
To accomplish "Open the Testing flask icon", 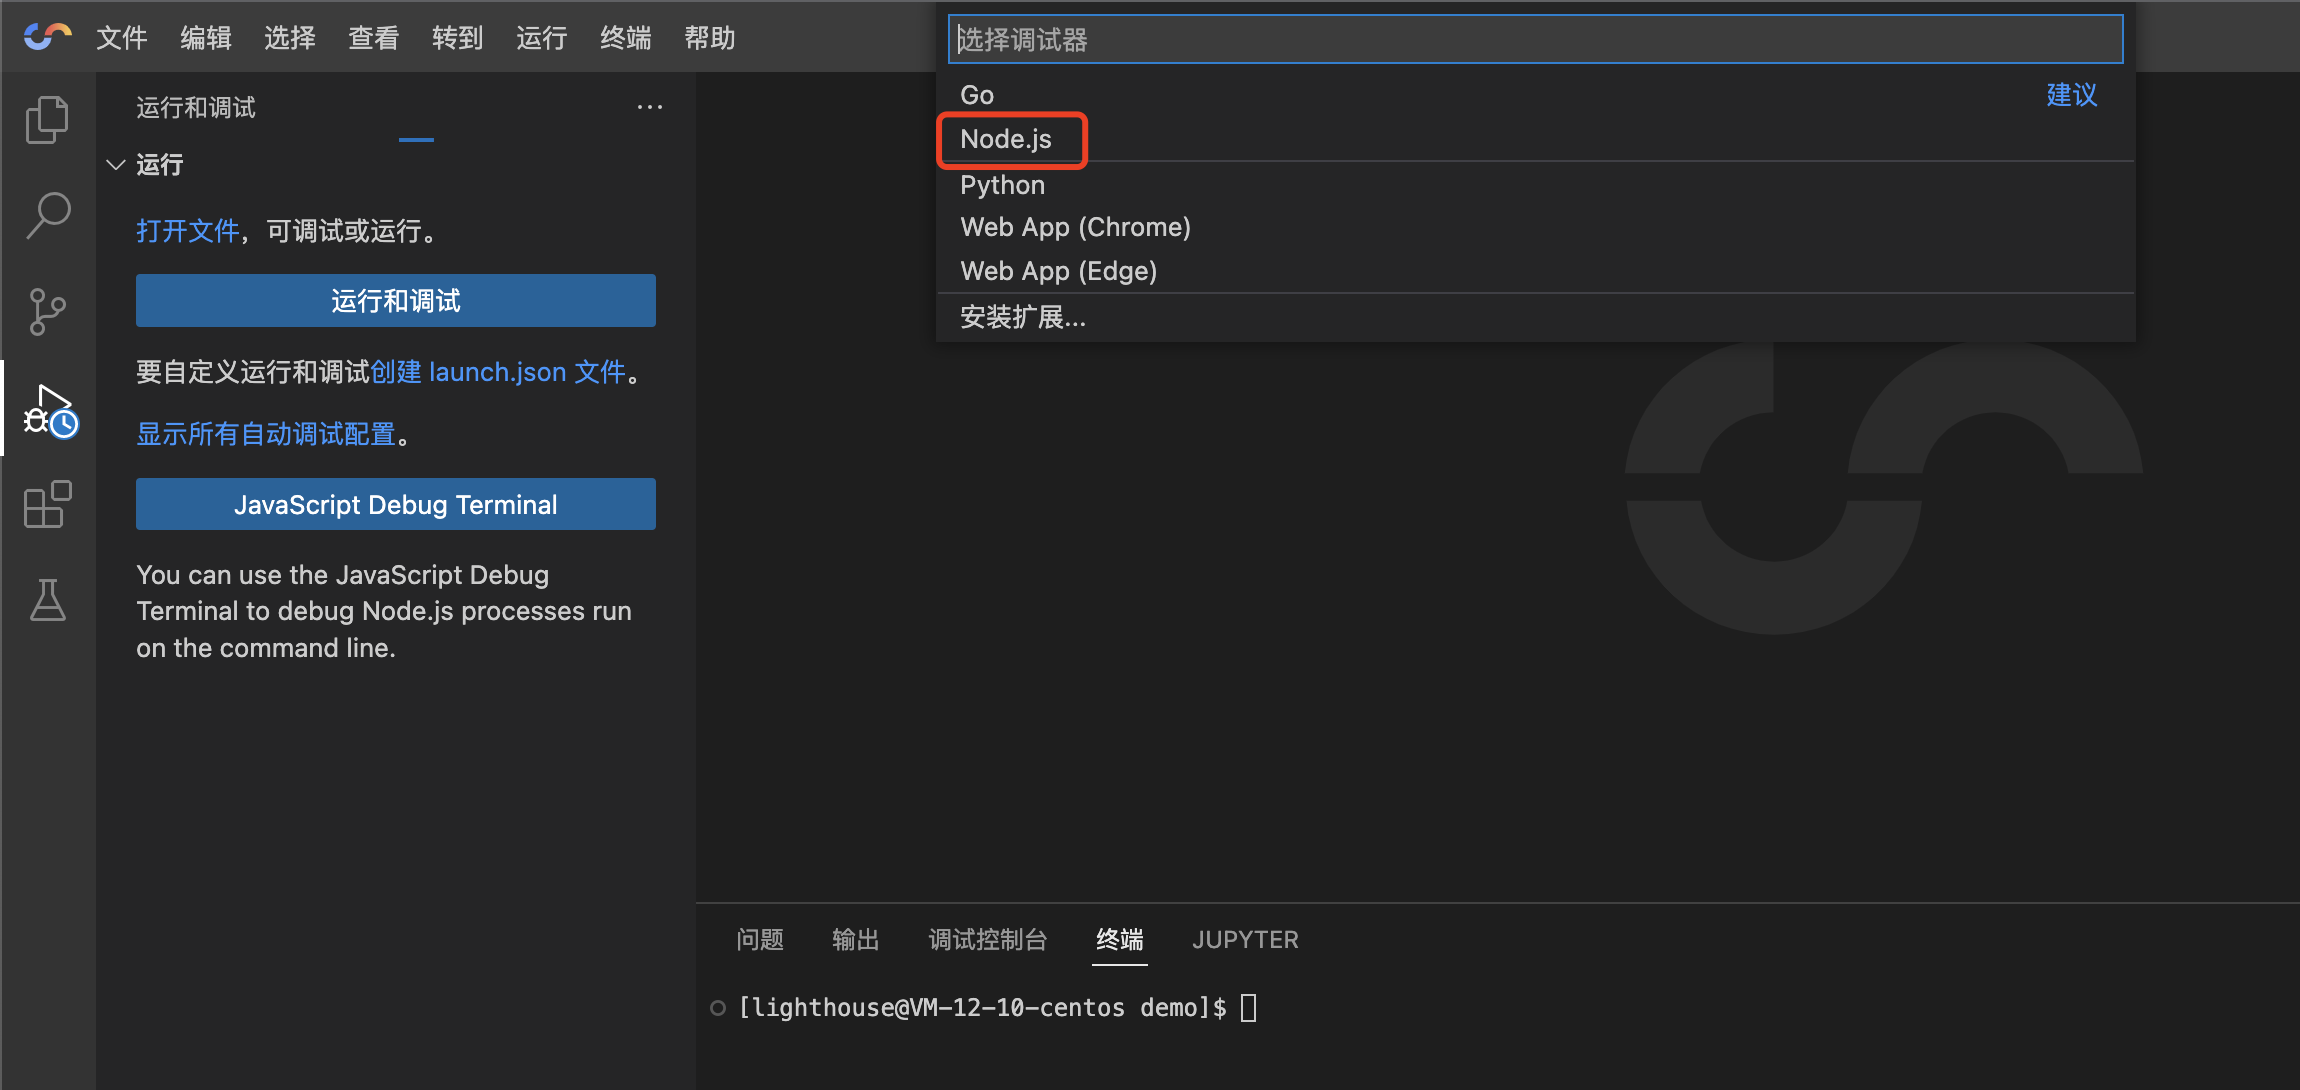I will [47, 600].
